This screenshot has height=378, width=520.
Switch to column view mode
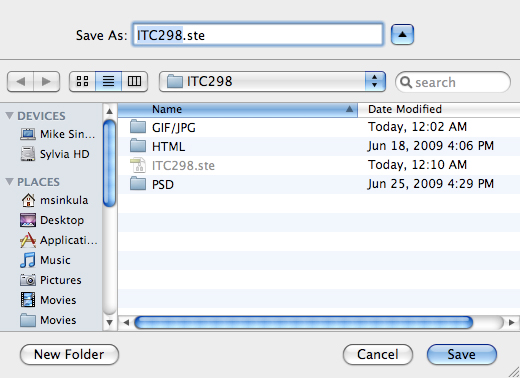134,81
